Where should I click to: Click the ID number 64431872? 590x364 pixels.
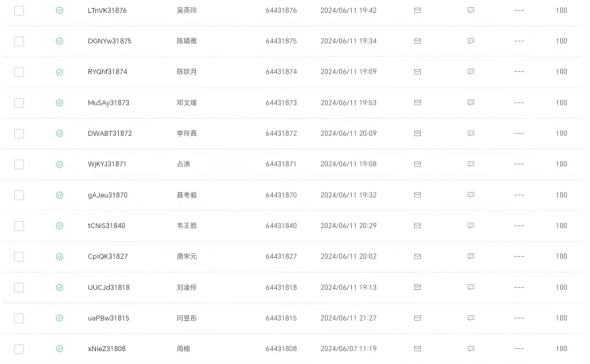tap(281, 133)
